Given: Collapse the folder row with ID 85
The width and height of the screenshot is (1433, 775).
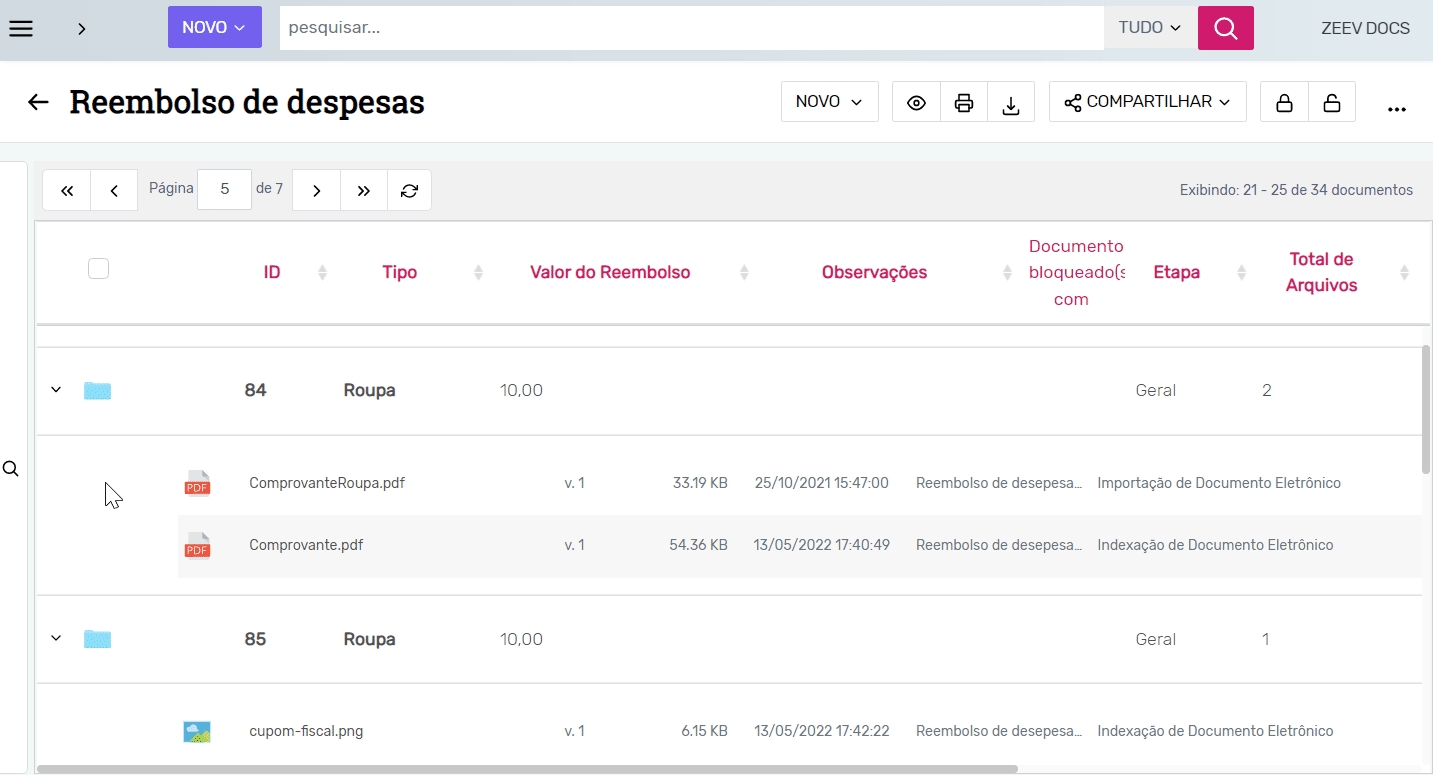Looking at the screenshot, I should click(56, 638).
